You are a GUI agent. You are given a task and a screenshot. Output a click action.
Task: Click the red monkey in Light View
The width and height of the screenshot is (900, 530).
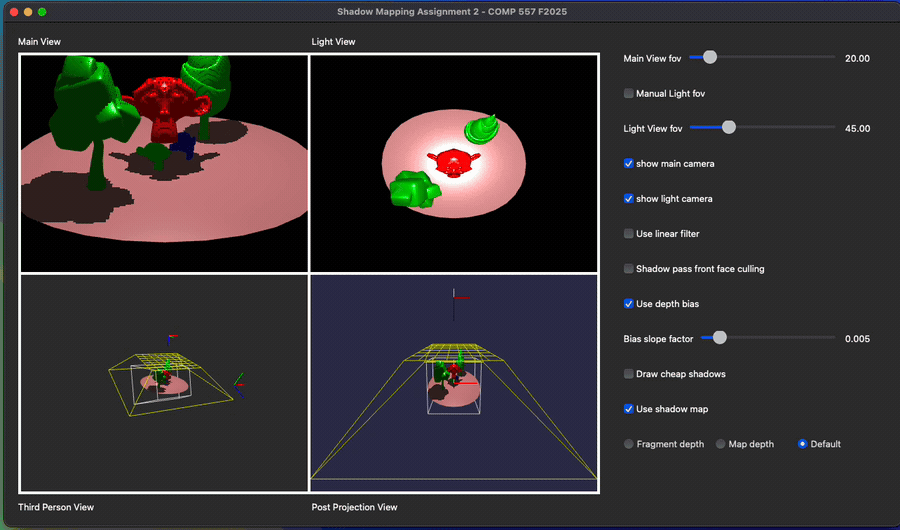[453, 161]
